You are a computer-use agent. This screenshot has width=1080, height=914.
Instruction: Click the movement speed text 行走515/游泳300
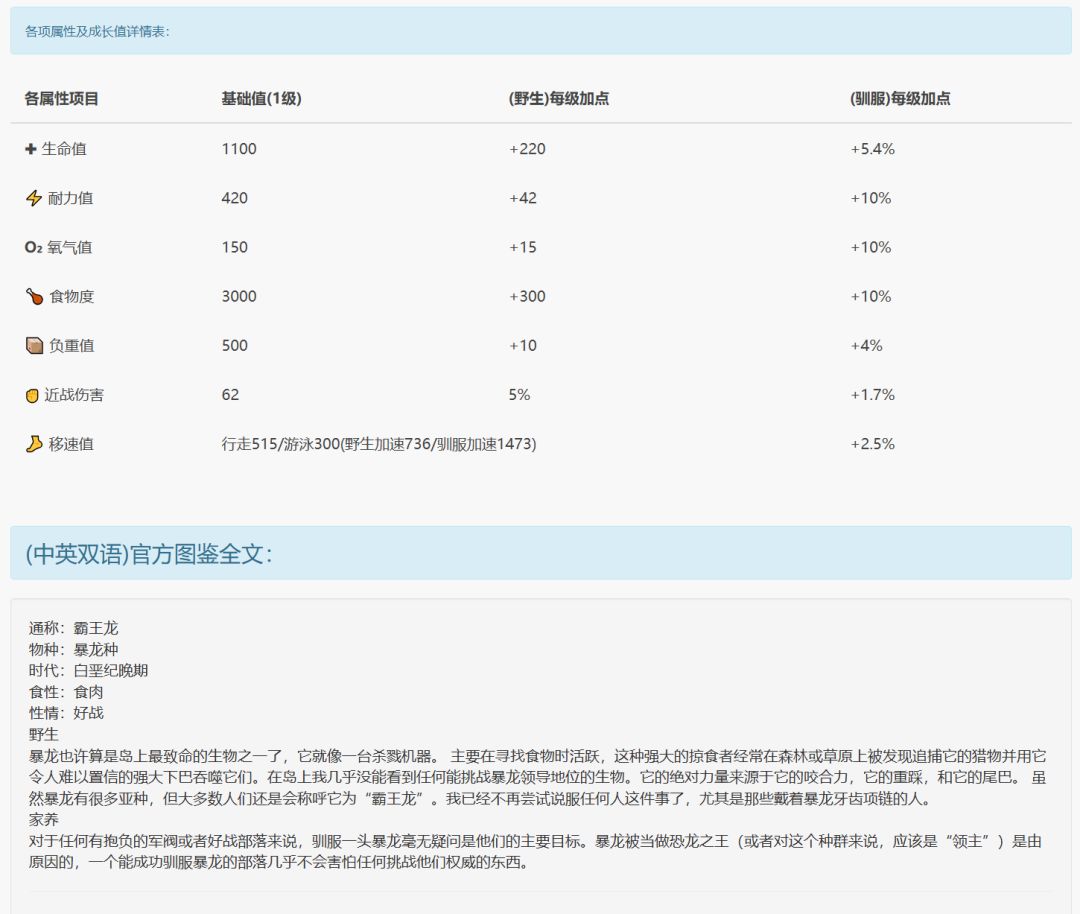280,444
